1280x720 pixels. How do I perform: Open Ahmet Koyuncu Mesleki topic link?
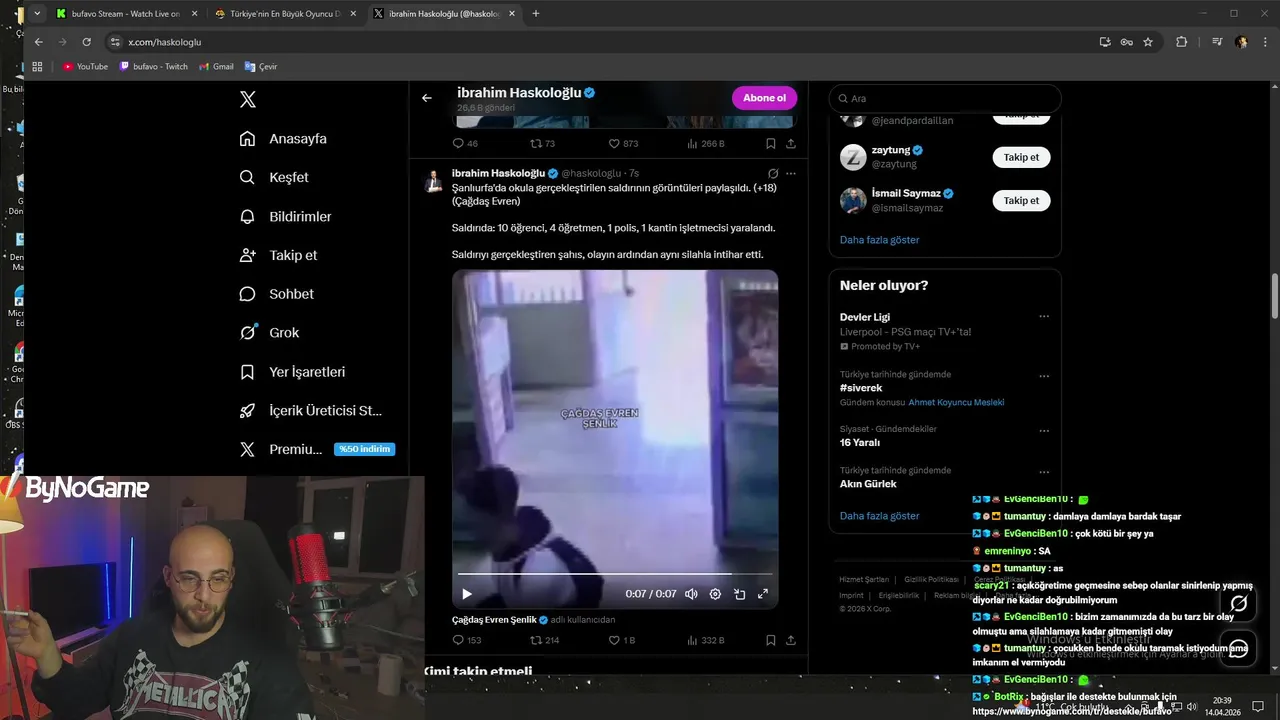tap(956, 402)
